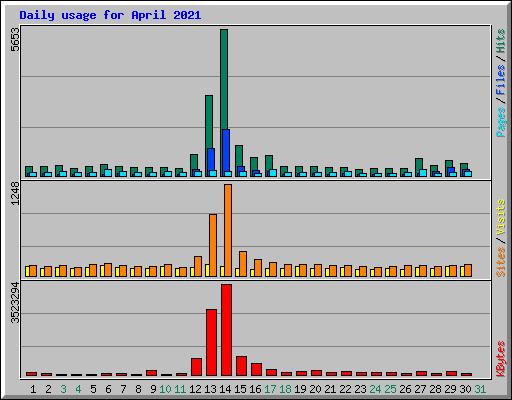
Task: Click the orange sites bar for day 13
Action: (x=213, y=245)
